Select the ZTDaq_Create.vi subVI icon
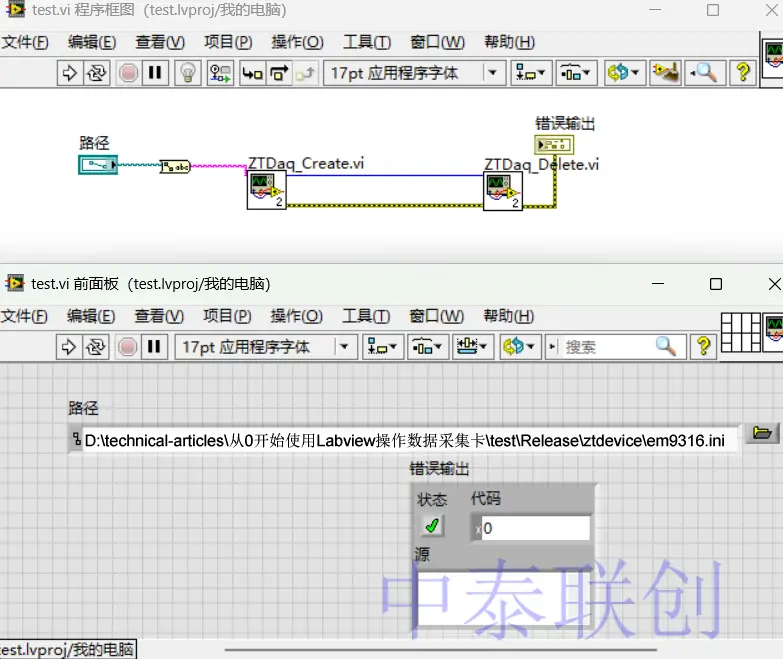783x659 pixels. point(267,190)
